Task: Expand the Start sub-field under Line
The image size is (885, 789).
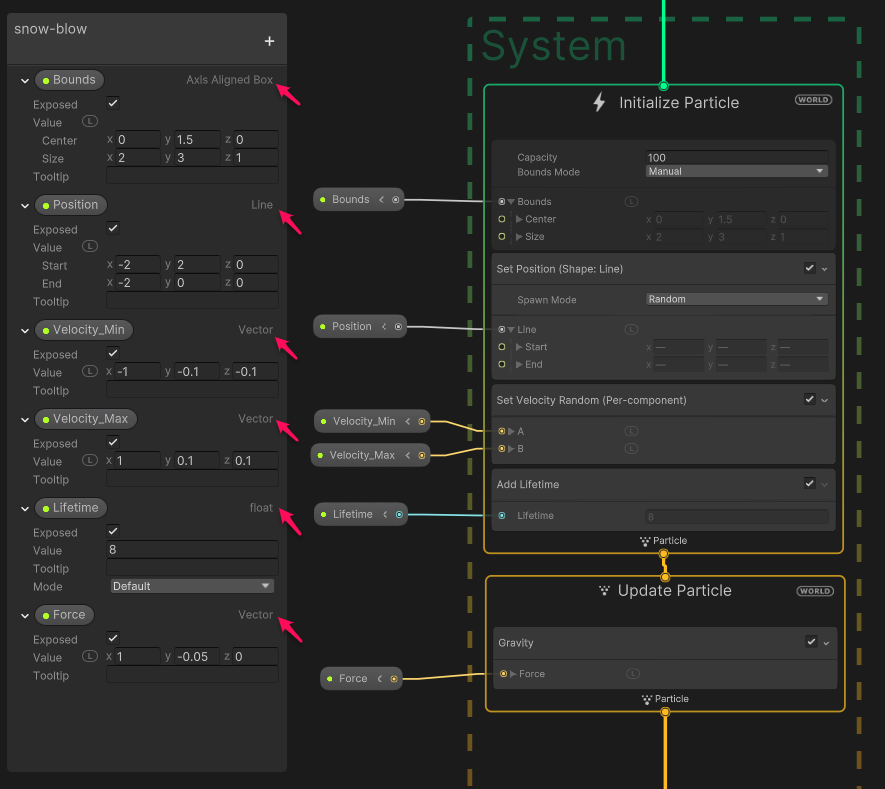Action: 519,345
